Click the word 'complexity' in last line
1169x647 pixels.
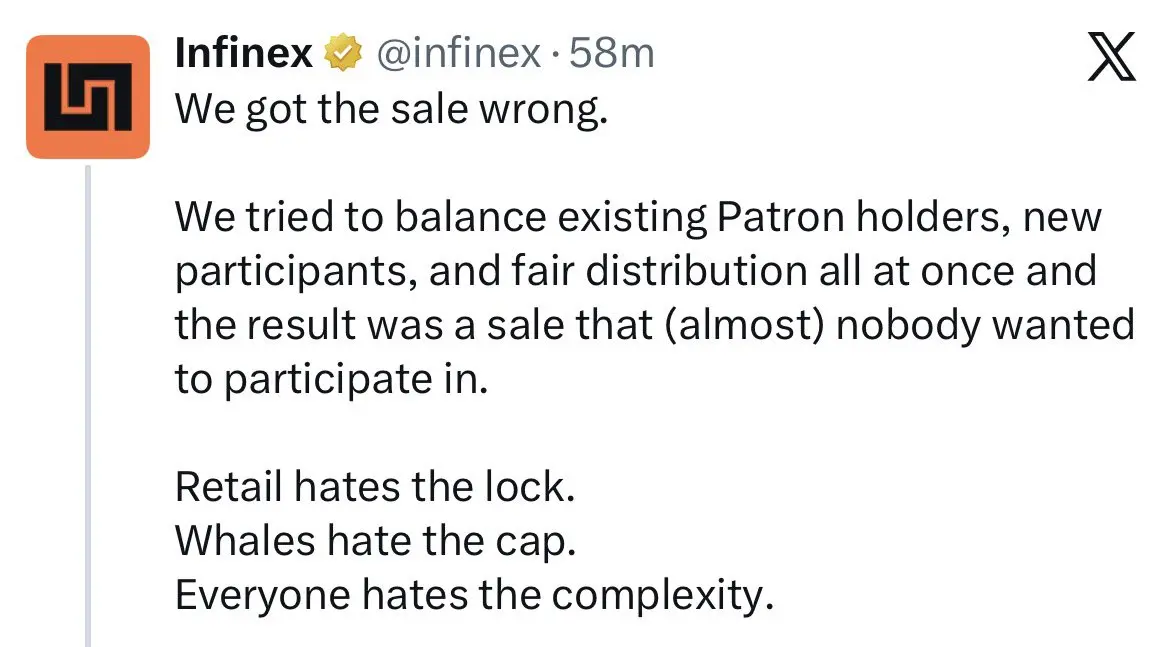662,596
